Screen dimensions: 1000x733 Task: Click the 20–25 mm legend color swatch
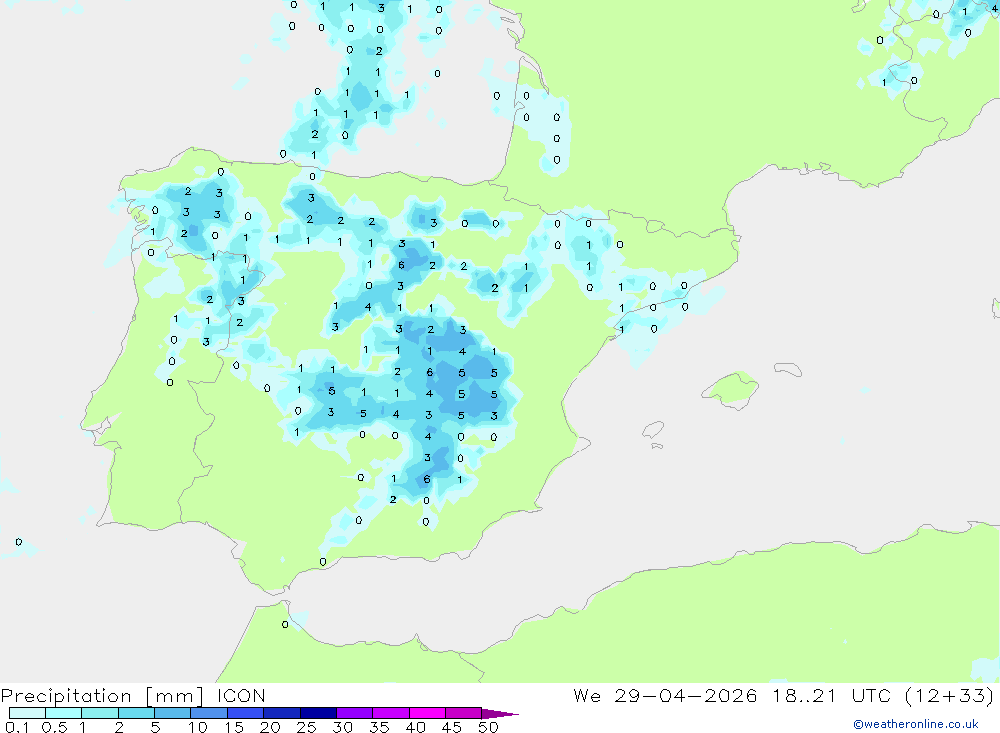coord(282,713)
